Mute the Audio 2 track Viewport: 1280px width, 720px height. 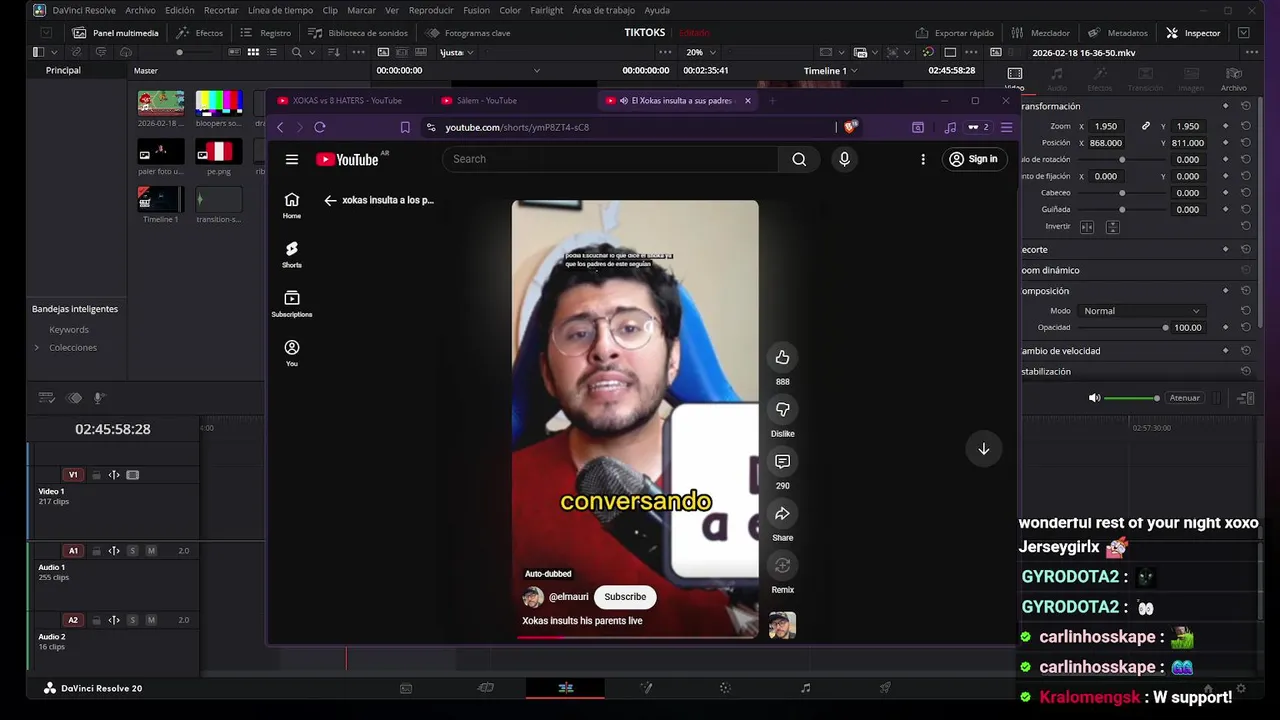151,620
